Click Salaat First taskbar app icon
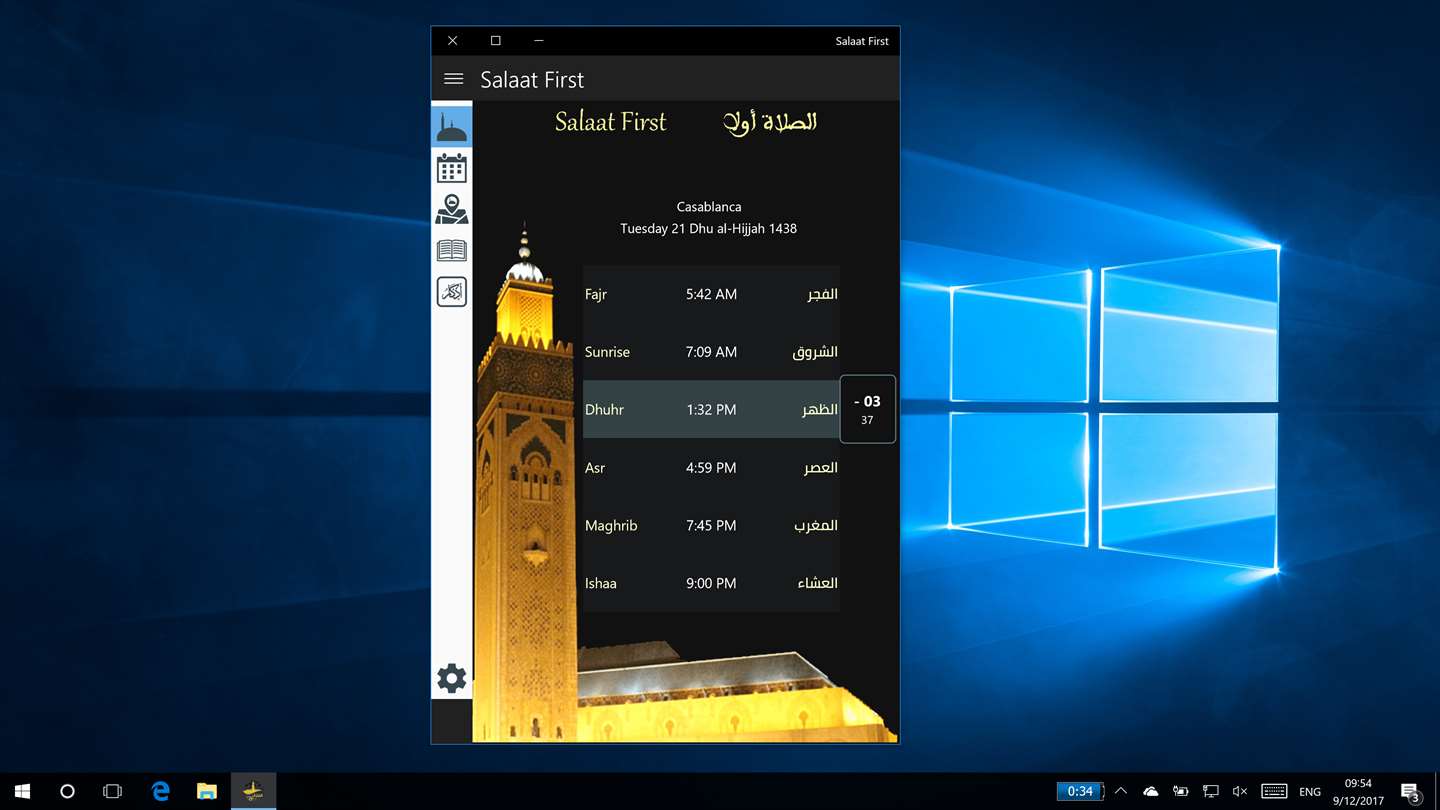Screen dimensions: 1440x810 (253, 791)
